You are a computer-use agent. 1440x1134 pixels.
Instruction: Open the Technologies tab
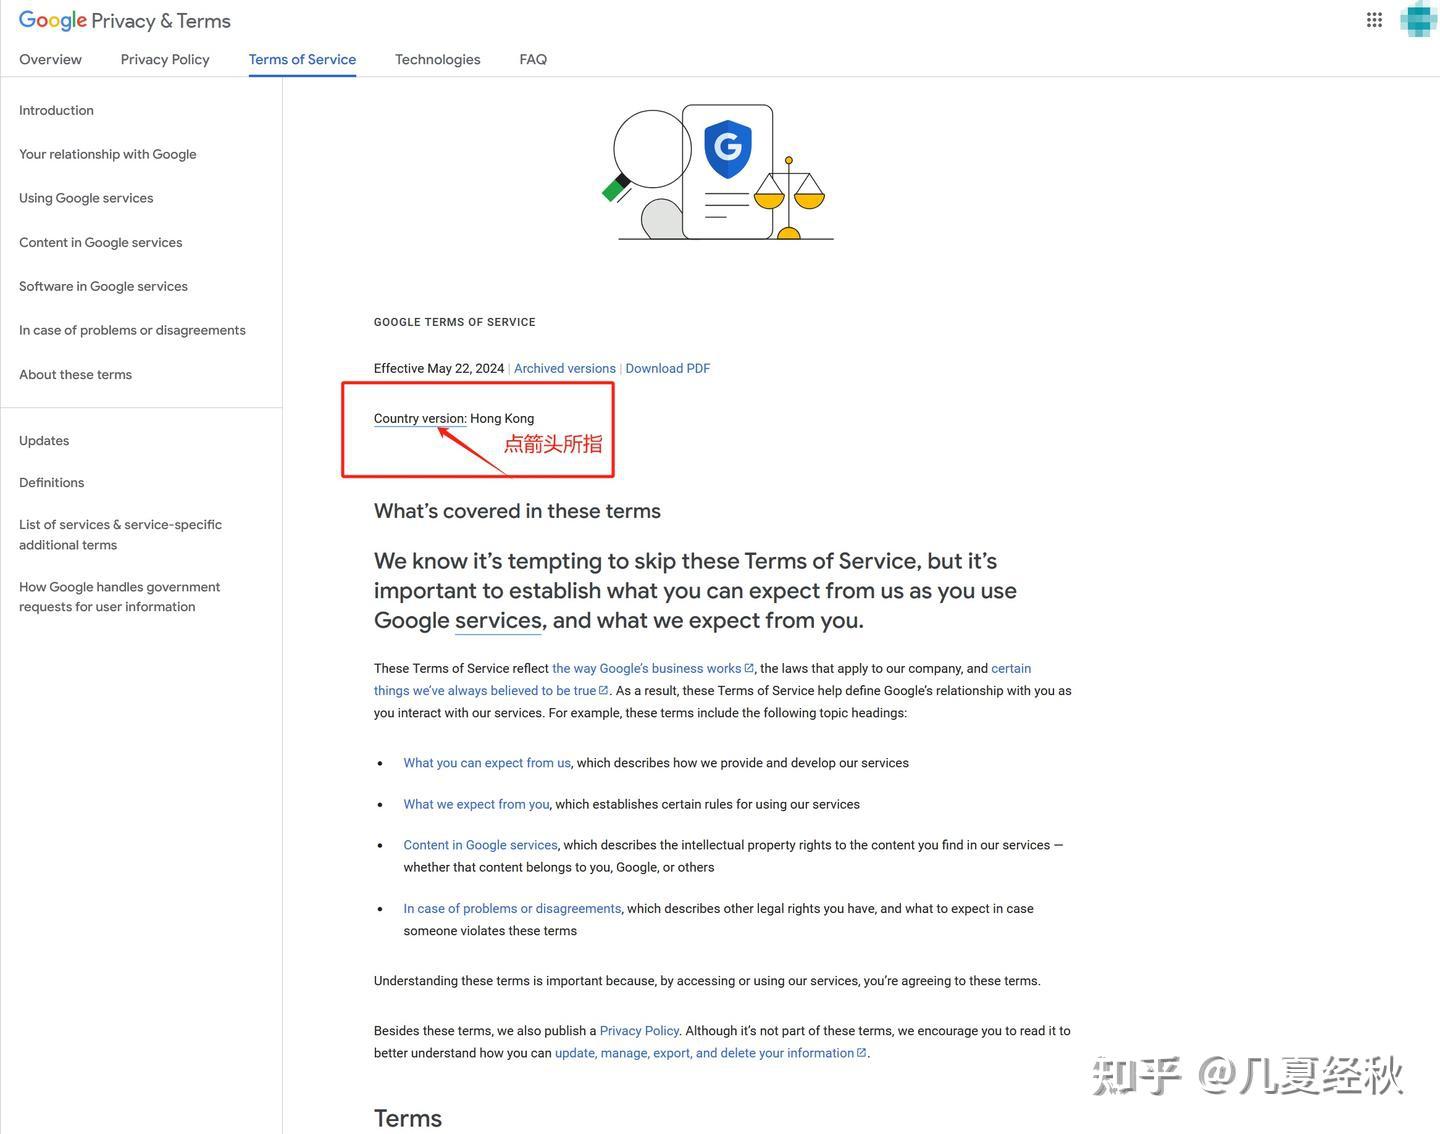click(437, 59)
